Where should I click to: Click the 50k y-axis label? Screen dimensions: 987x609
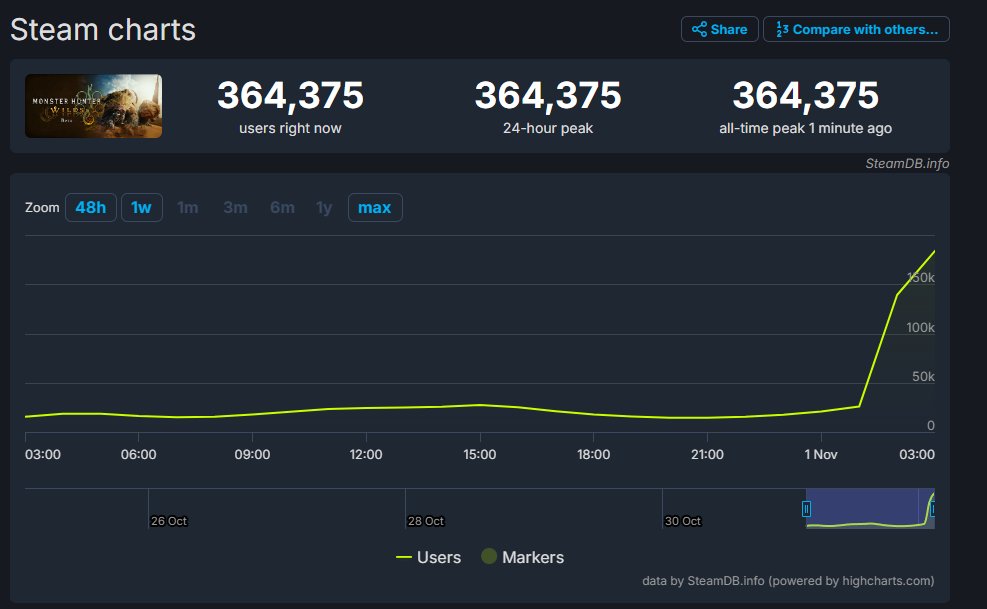pyautogui.click(x=923, y=377)
